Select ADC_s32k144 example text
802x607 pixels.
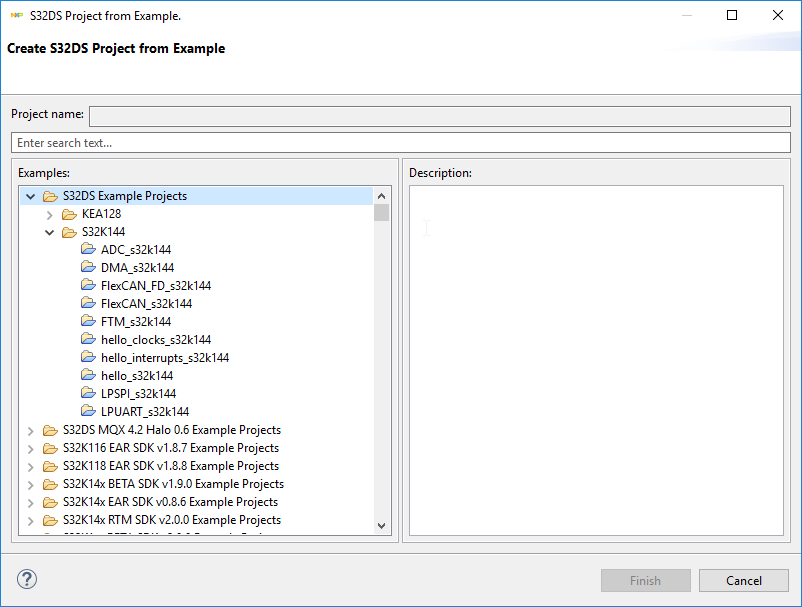(x=136, y=250)
